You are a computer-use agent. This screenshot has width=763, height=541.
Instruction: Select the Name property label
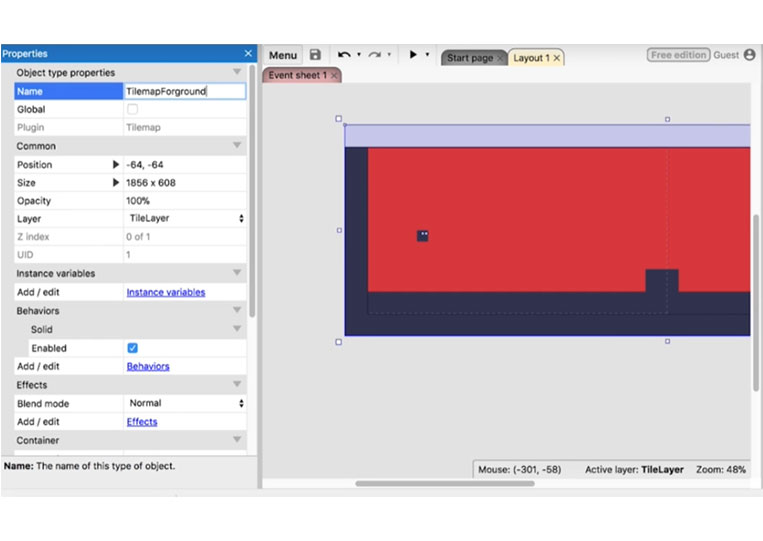click(30, 91)
